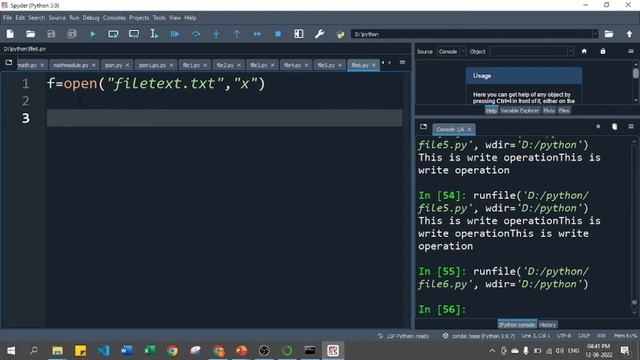Image resolution: width=640 pixels, height=360 pixels.
Task: Open the Help menu
Action: (190, 18)
